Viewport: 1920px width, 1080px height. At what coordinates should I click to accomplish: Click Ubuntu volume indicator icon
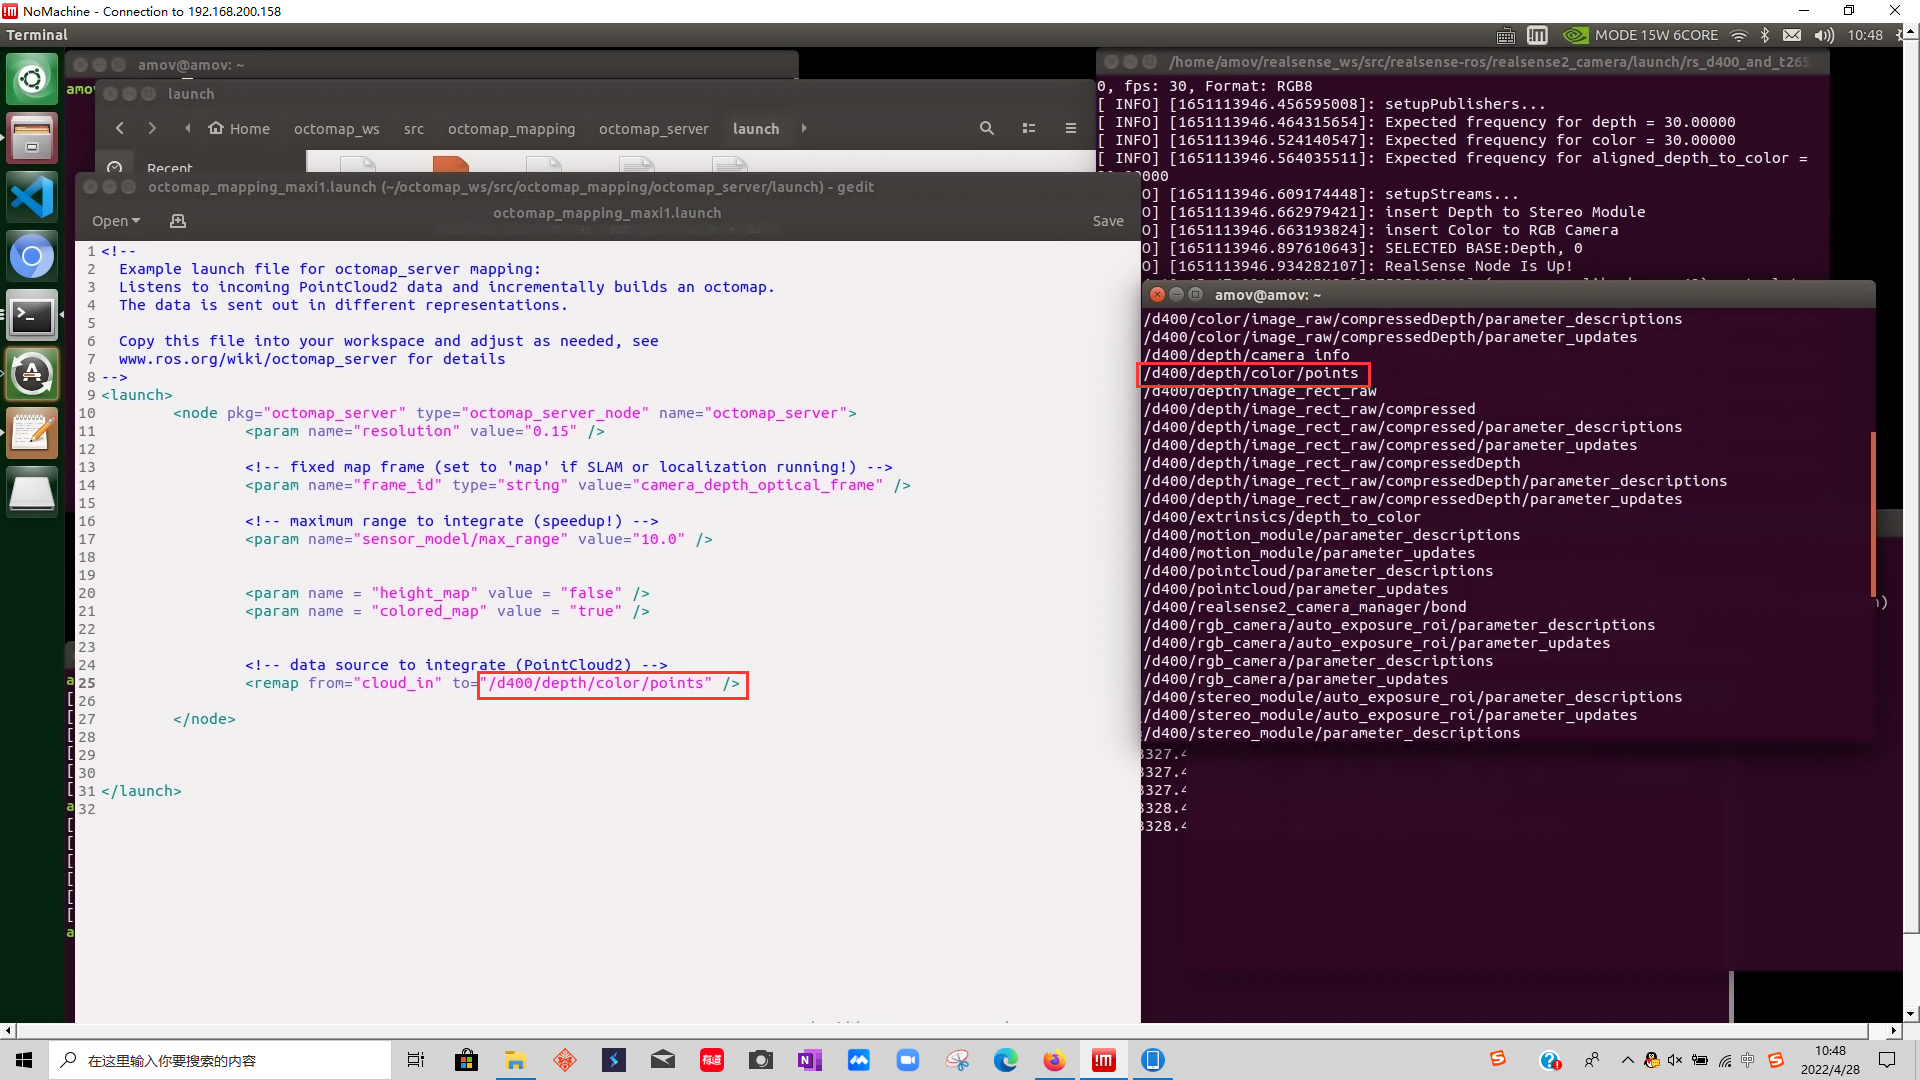click(x=1823, y=35)
